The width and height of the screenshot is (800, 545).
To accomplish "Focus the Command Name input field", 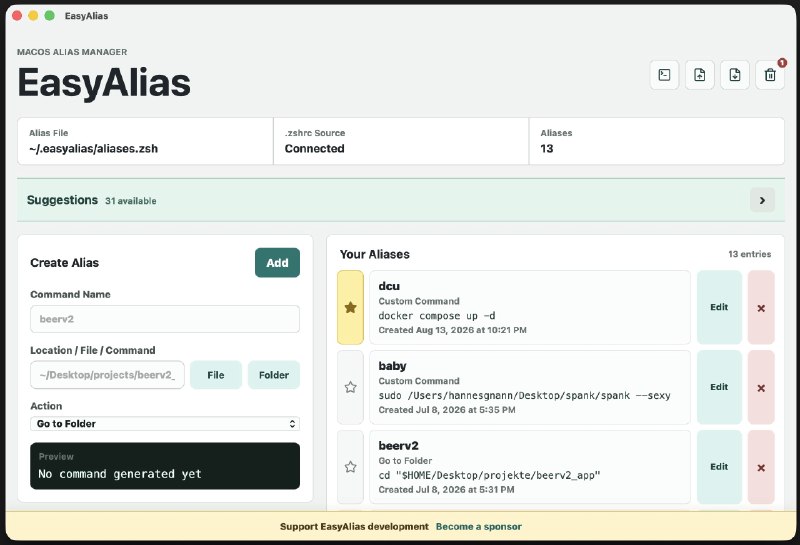I will point(165,319).
